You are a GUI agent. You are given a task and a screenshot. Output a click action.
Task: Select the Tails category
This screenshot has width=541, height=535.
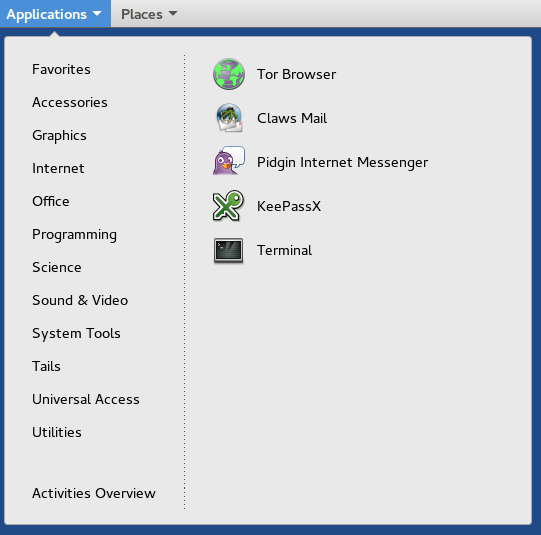46,366
